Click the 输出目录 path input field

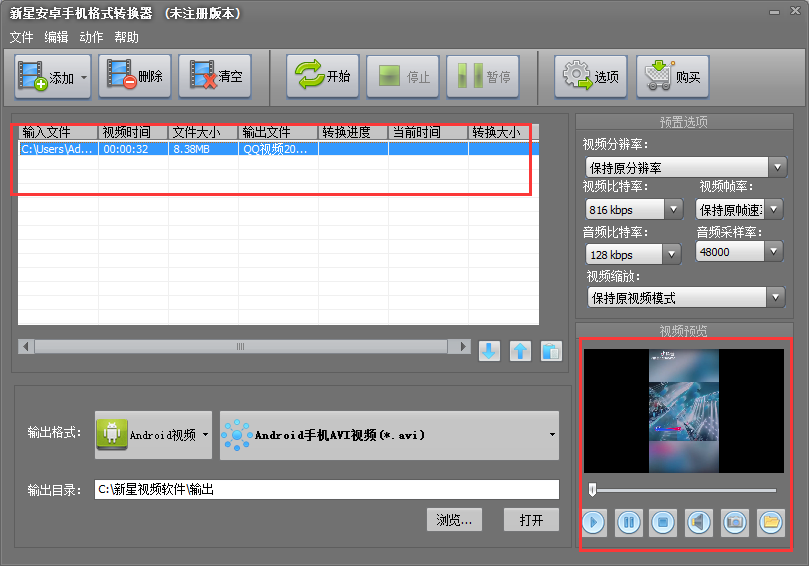click(327, 489)
